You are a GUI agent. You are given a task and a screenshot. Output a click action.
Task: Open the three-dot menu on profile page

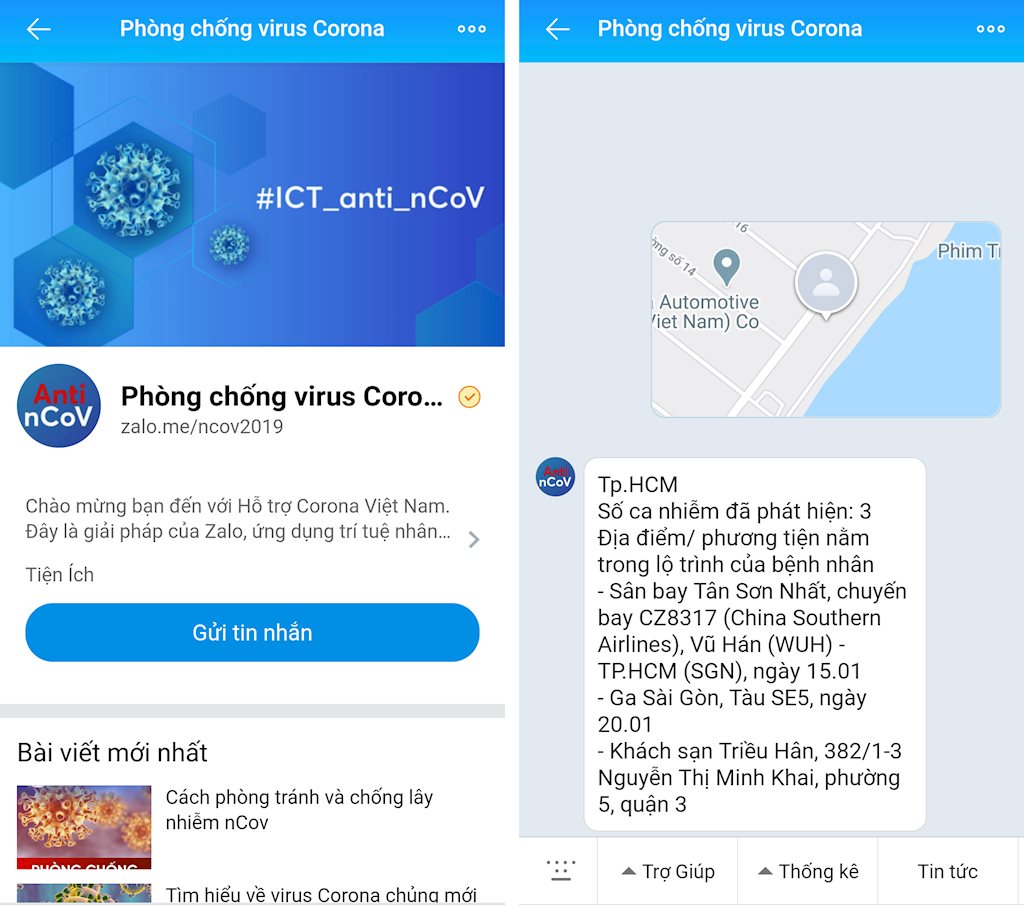472,29
